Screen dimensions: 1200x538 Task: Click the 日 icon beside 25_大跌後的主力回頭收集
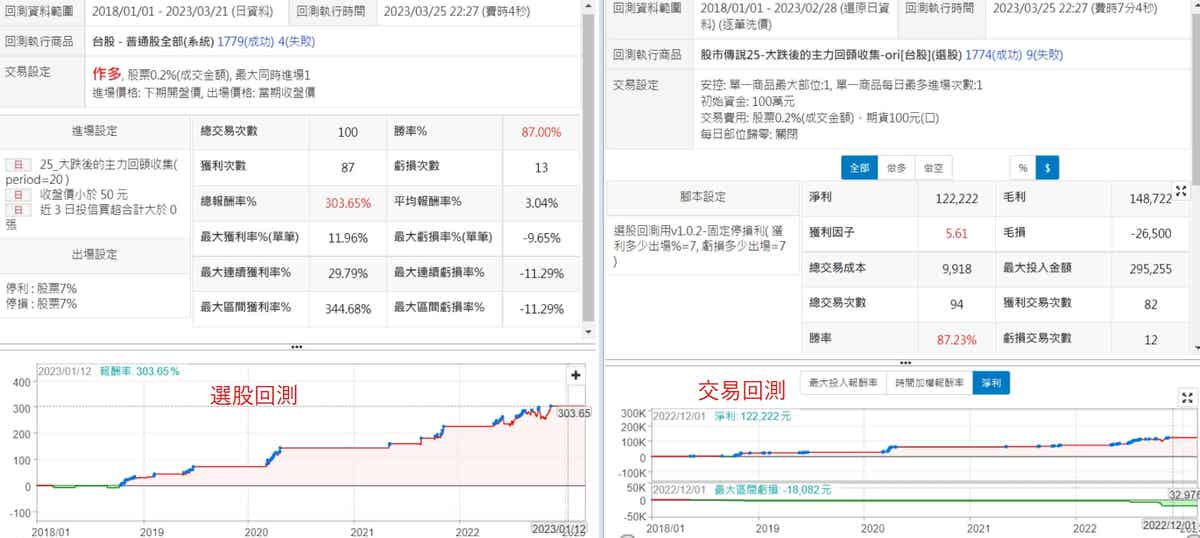17,165
